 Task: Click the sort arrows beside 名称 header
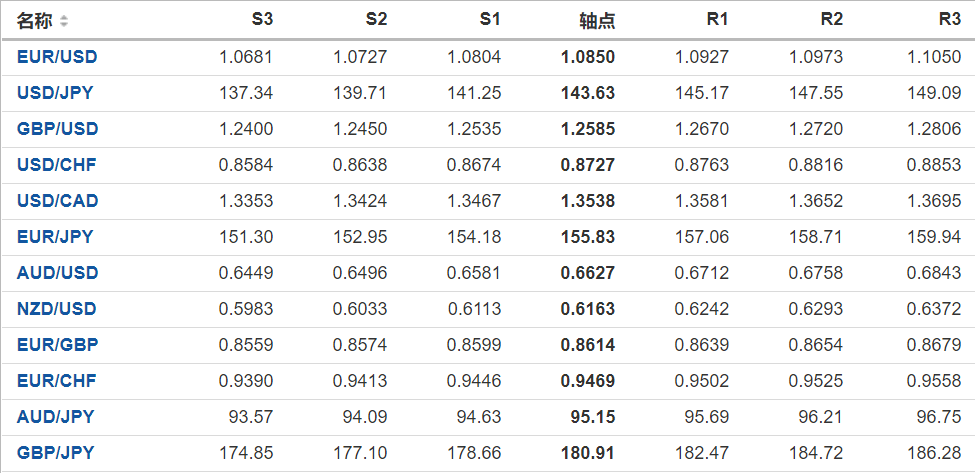click(x=64, y=21)
